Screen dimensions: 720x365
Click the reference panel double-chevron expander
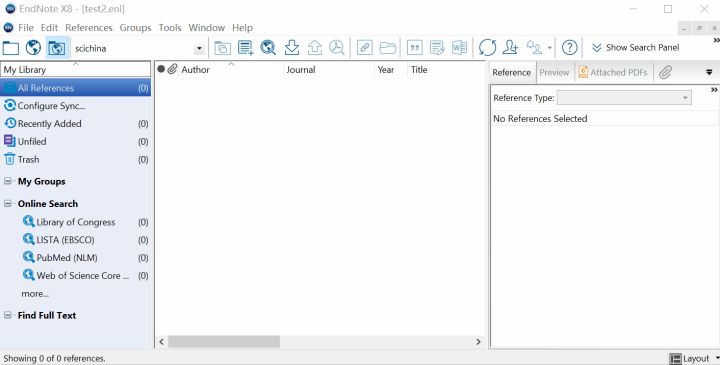pos(714,90)
